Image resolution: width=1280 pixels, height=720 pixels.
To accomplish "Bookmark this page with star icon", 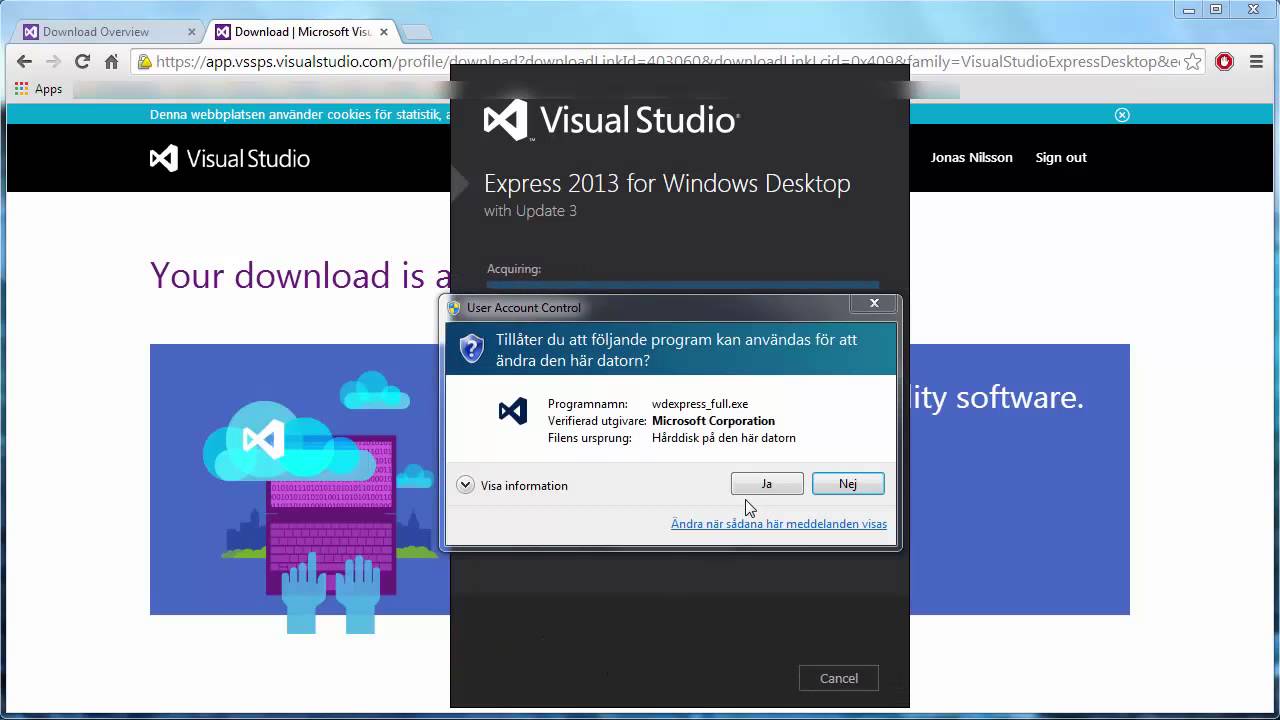I will click(1192, 62).
